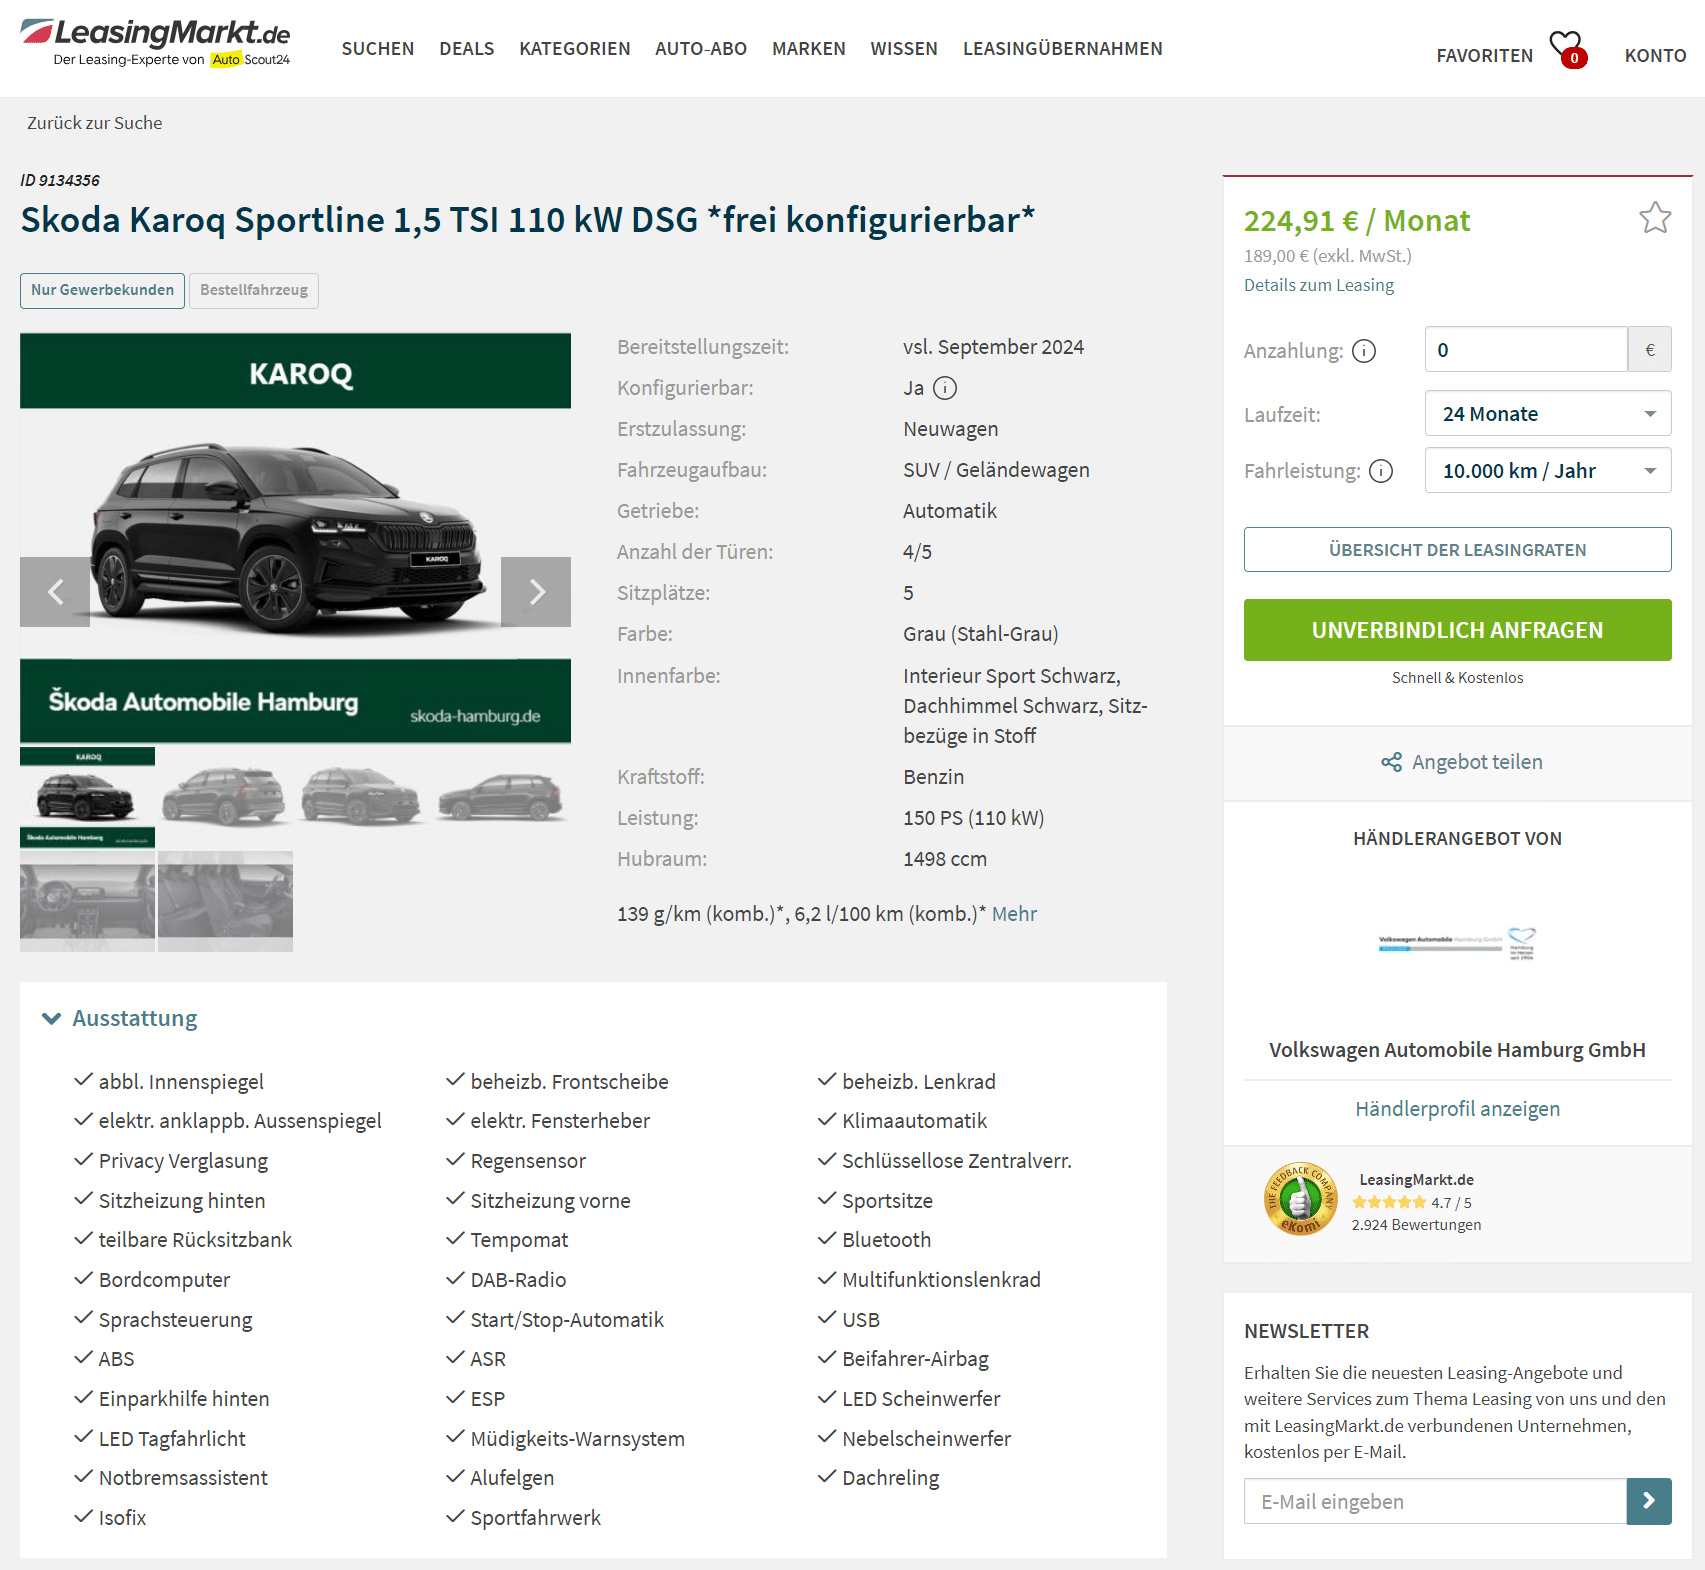Viewport: 1705px width, 1570px height.
Task: Collapse Ausstattung section chevron
Action: pyautogui.click(x=51, y=1019)
